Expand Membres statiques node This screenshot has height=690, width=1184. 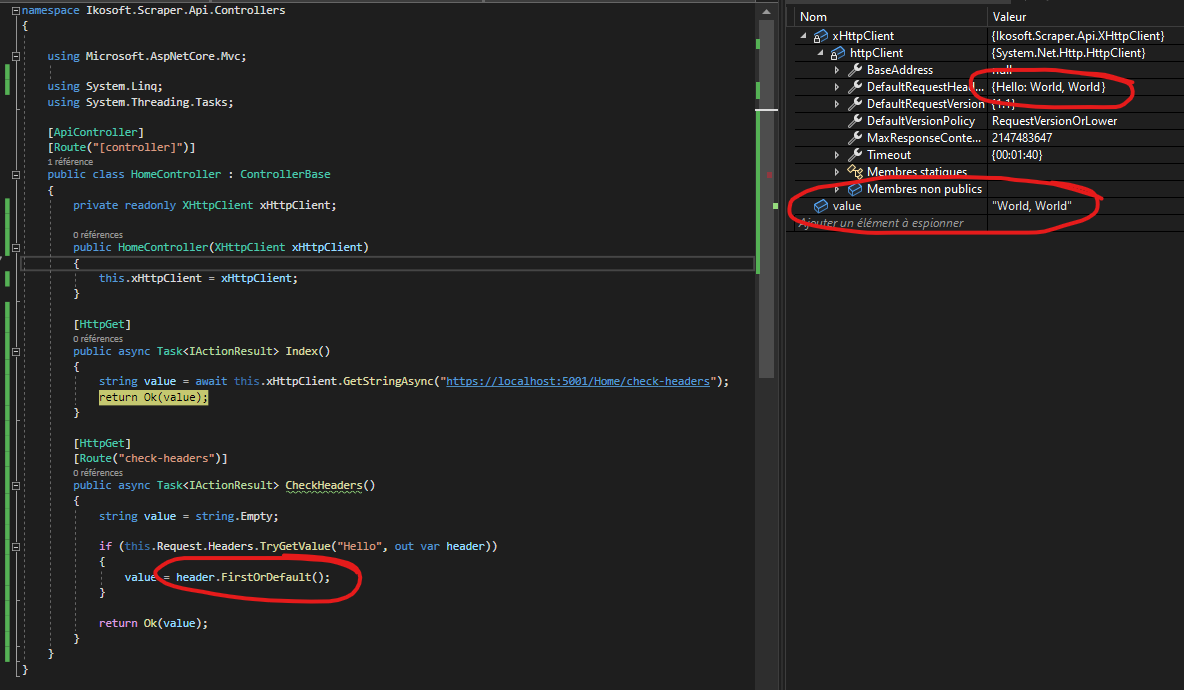[x=837, y=172]
